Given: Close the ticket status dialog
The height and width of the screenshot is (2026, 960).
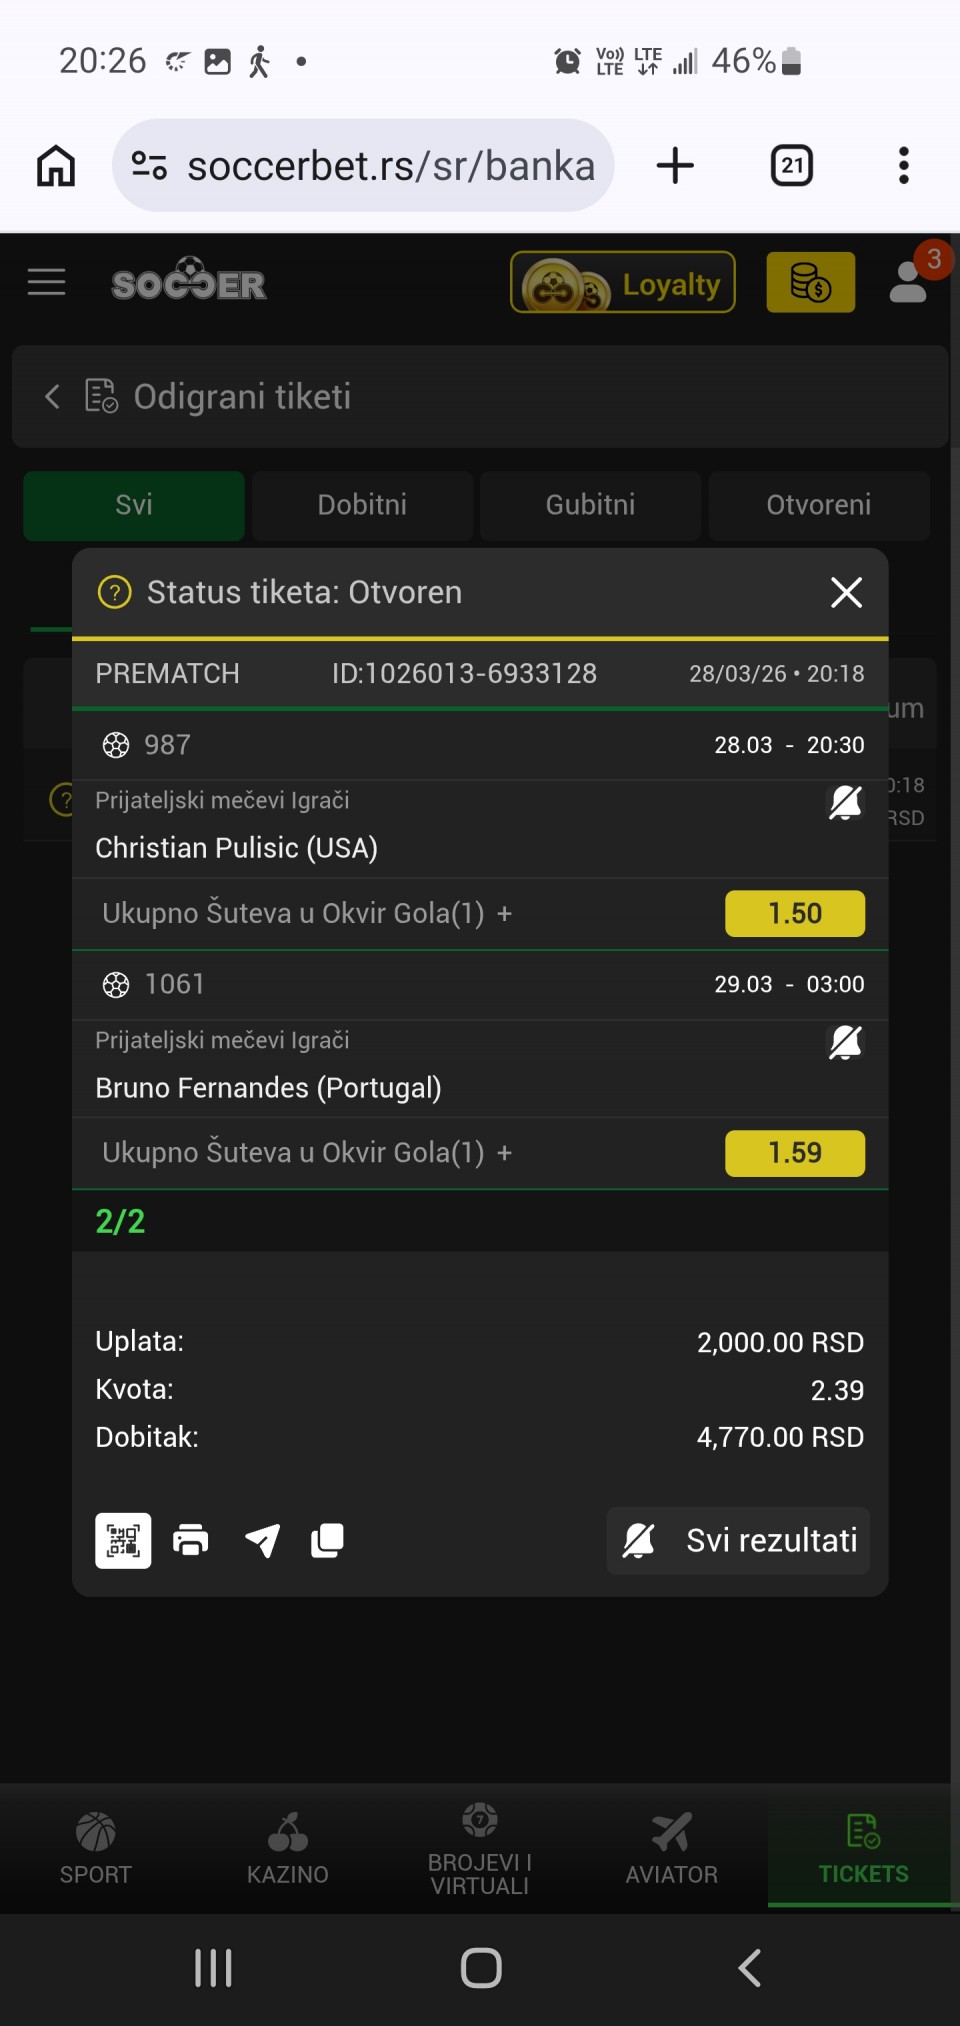Looking at the screenshot, I should point(846,592).
